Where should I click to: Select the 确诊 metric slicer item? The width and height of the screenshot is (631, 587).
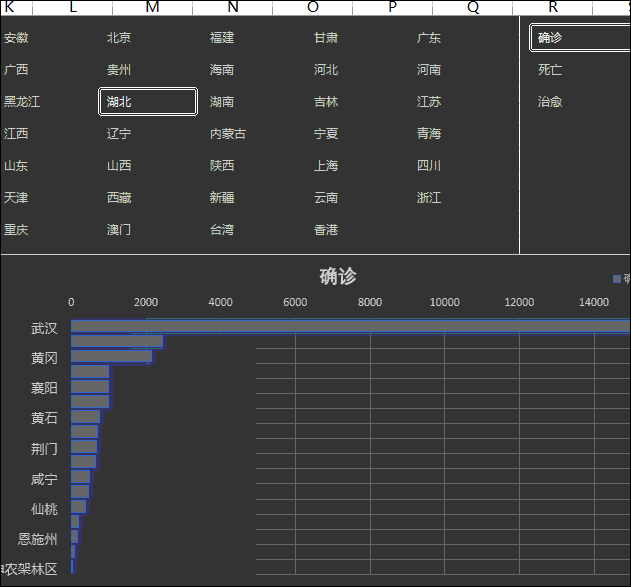(x=580, y=38)
